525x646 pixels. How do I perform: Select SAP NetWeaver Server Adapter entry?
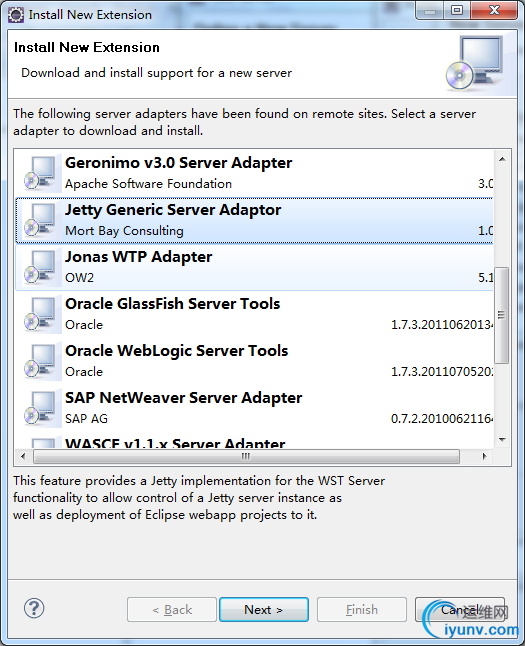coord(254,408)
